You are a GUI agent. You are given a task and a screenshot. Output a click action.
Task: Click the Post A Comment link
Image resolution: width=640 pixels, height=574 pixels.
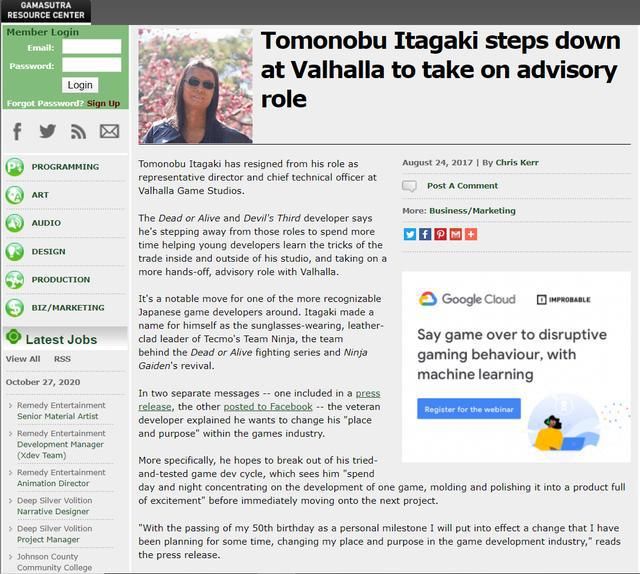(462, 186)
